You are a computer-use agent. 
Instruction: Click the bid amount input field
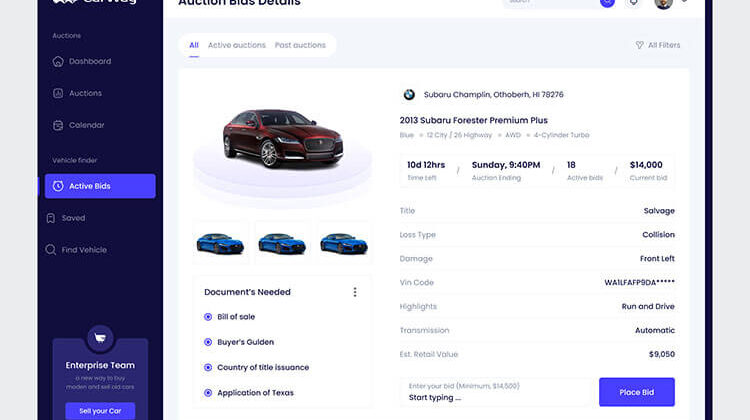click(x=495, y=392)
